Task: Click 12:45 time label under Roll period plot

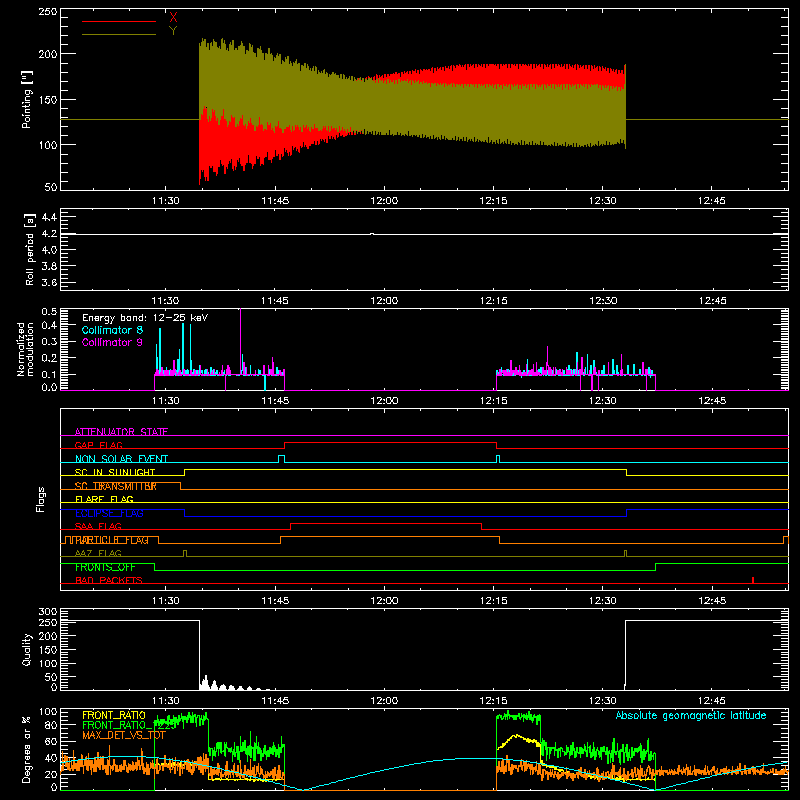Action: 712,301
